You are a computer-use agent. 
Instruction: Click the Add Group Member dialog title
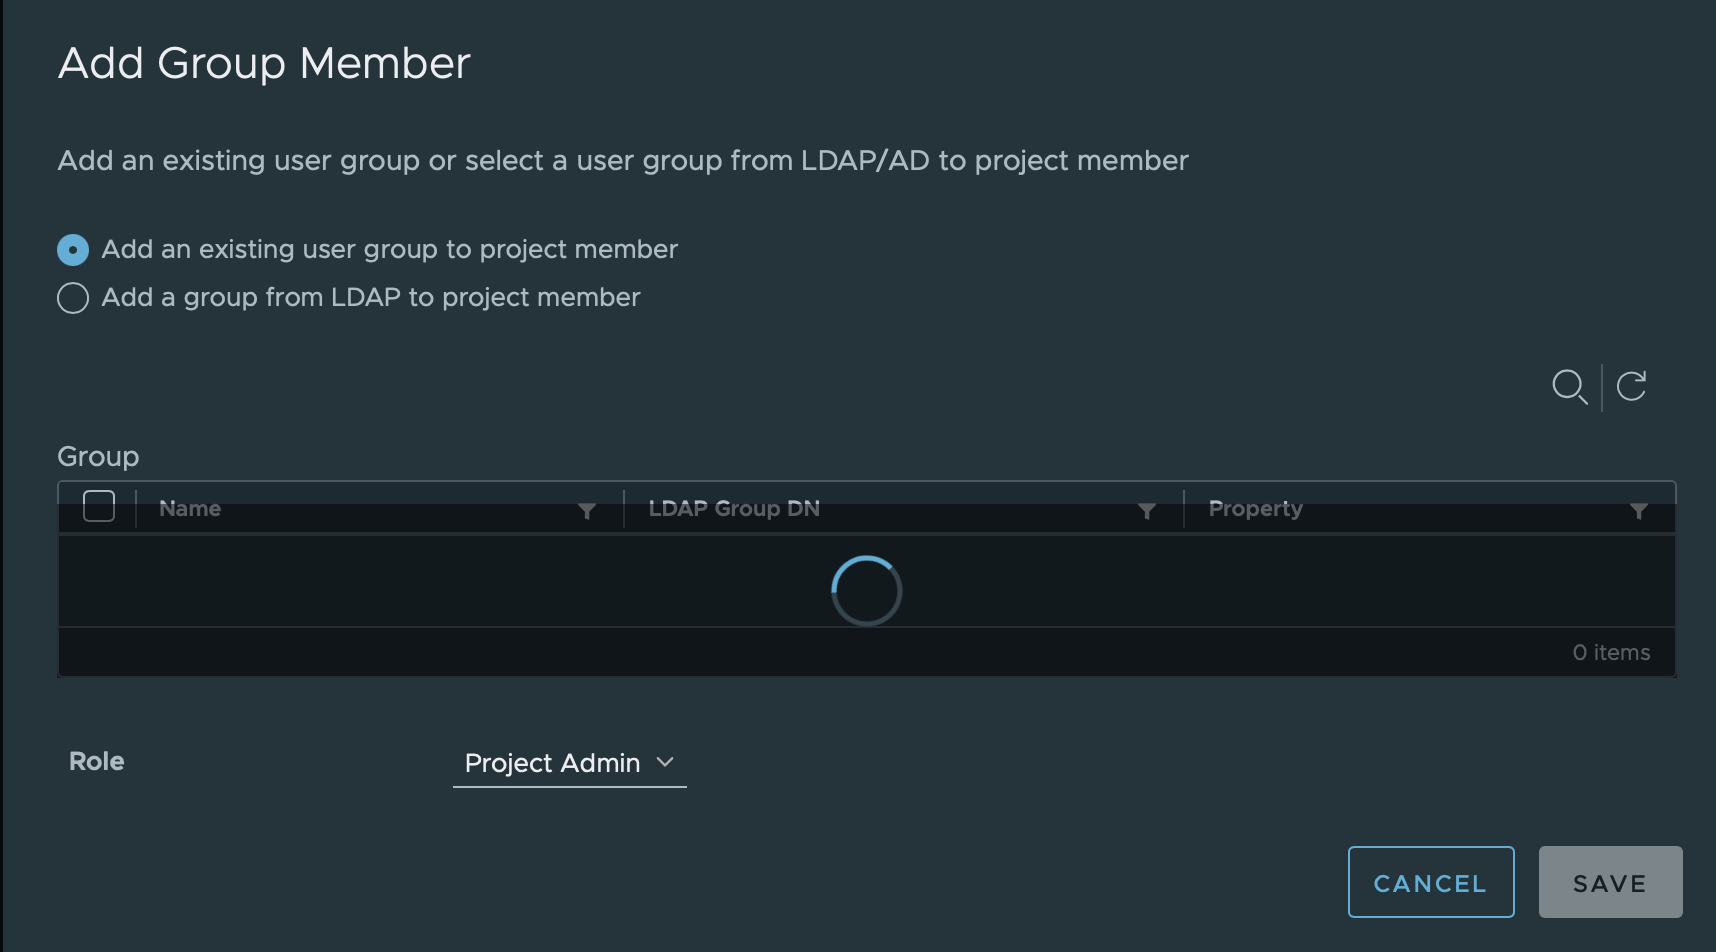tap(264, 63)
